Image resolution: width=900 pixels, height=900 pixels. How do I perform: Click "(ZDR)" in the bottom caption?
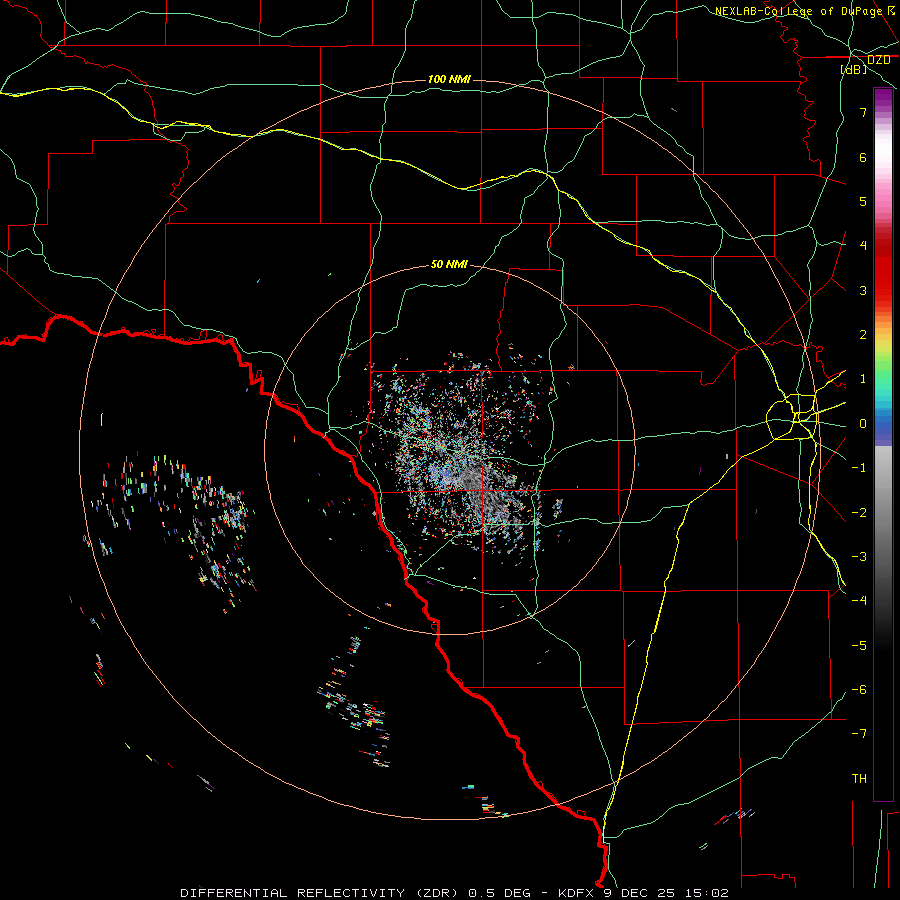click(437, 893)
